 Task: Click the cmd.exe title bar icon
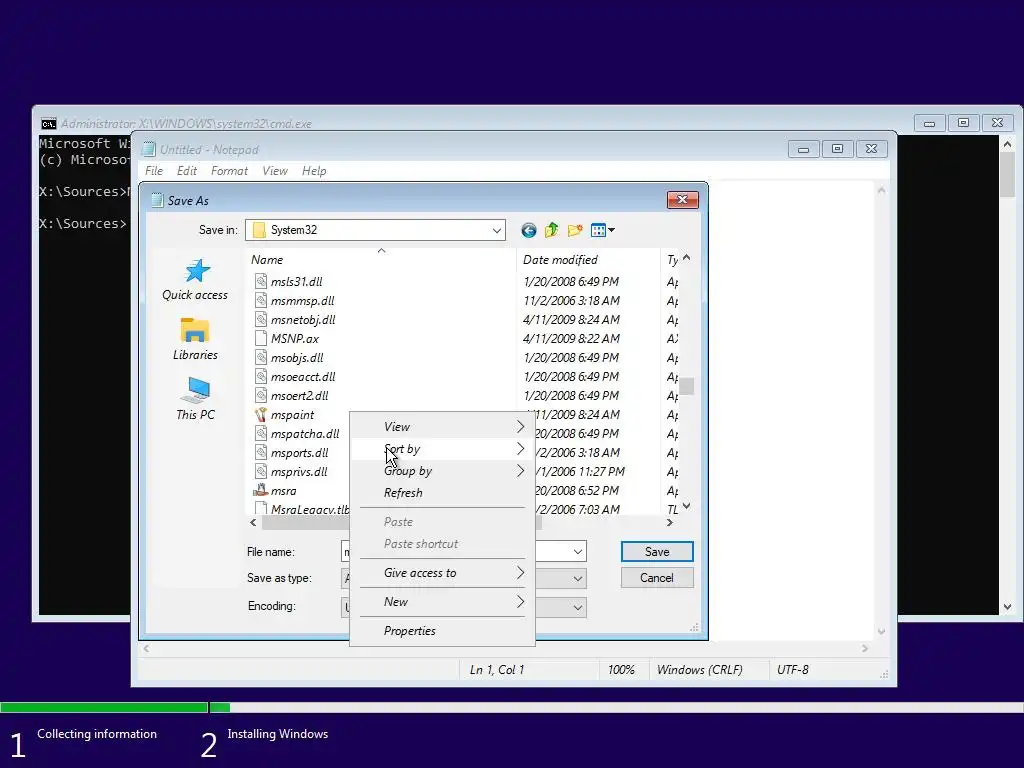(49, 123)
